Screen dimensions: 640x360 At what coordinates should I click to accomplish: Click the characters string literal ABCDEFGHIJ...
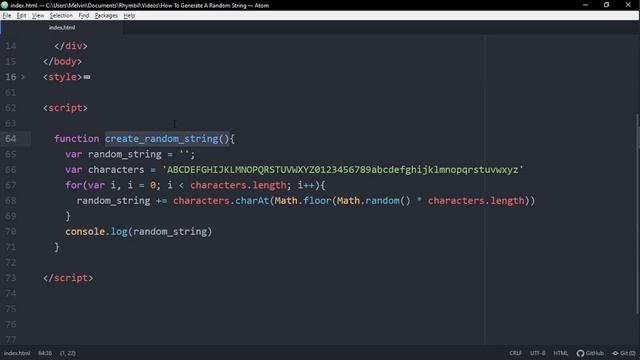343,170
